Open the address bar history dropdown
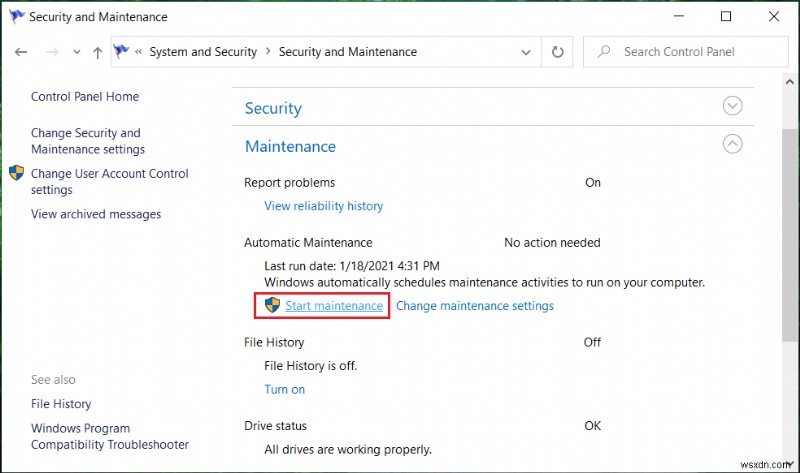The height and width of the screenshot is (473, 800). 526,52
